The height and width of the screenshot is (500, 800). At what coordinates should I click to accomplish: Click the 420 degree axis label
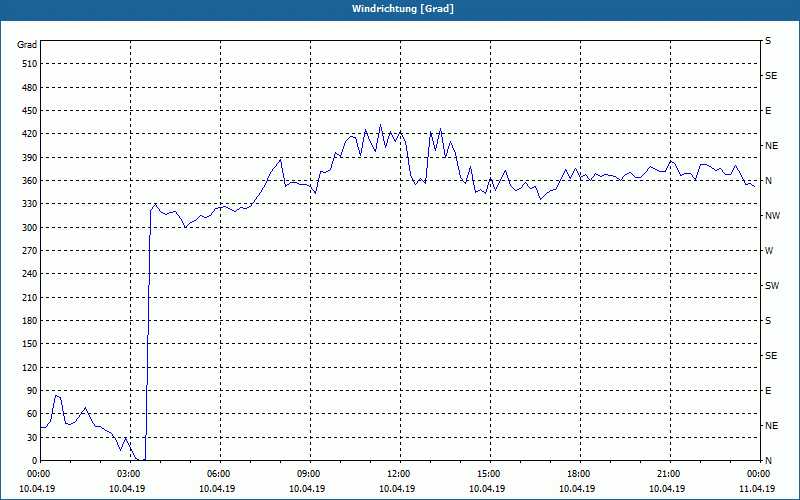[x=30, y=134]
